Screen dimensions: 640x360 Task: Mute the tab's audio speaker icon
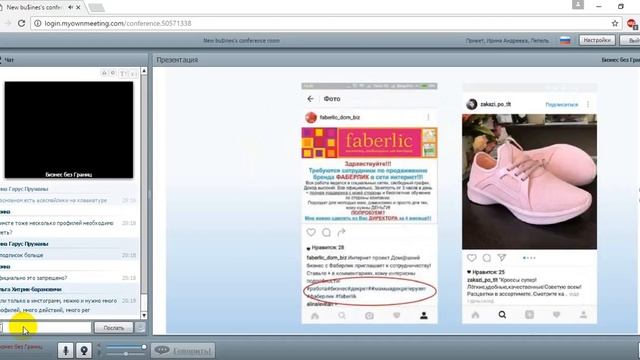tap(70, 7)
